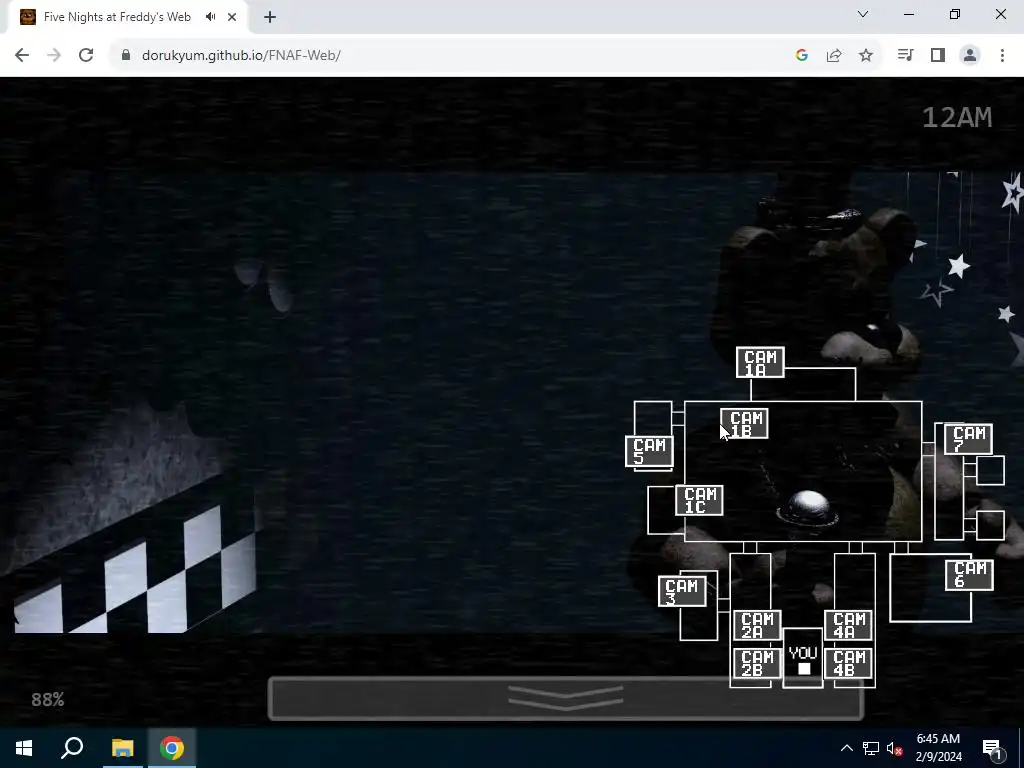Screen dimensions: 1024x768
Task: Toggle the Chrome side panel
Action: click(938, 56)
